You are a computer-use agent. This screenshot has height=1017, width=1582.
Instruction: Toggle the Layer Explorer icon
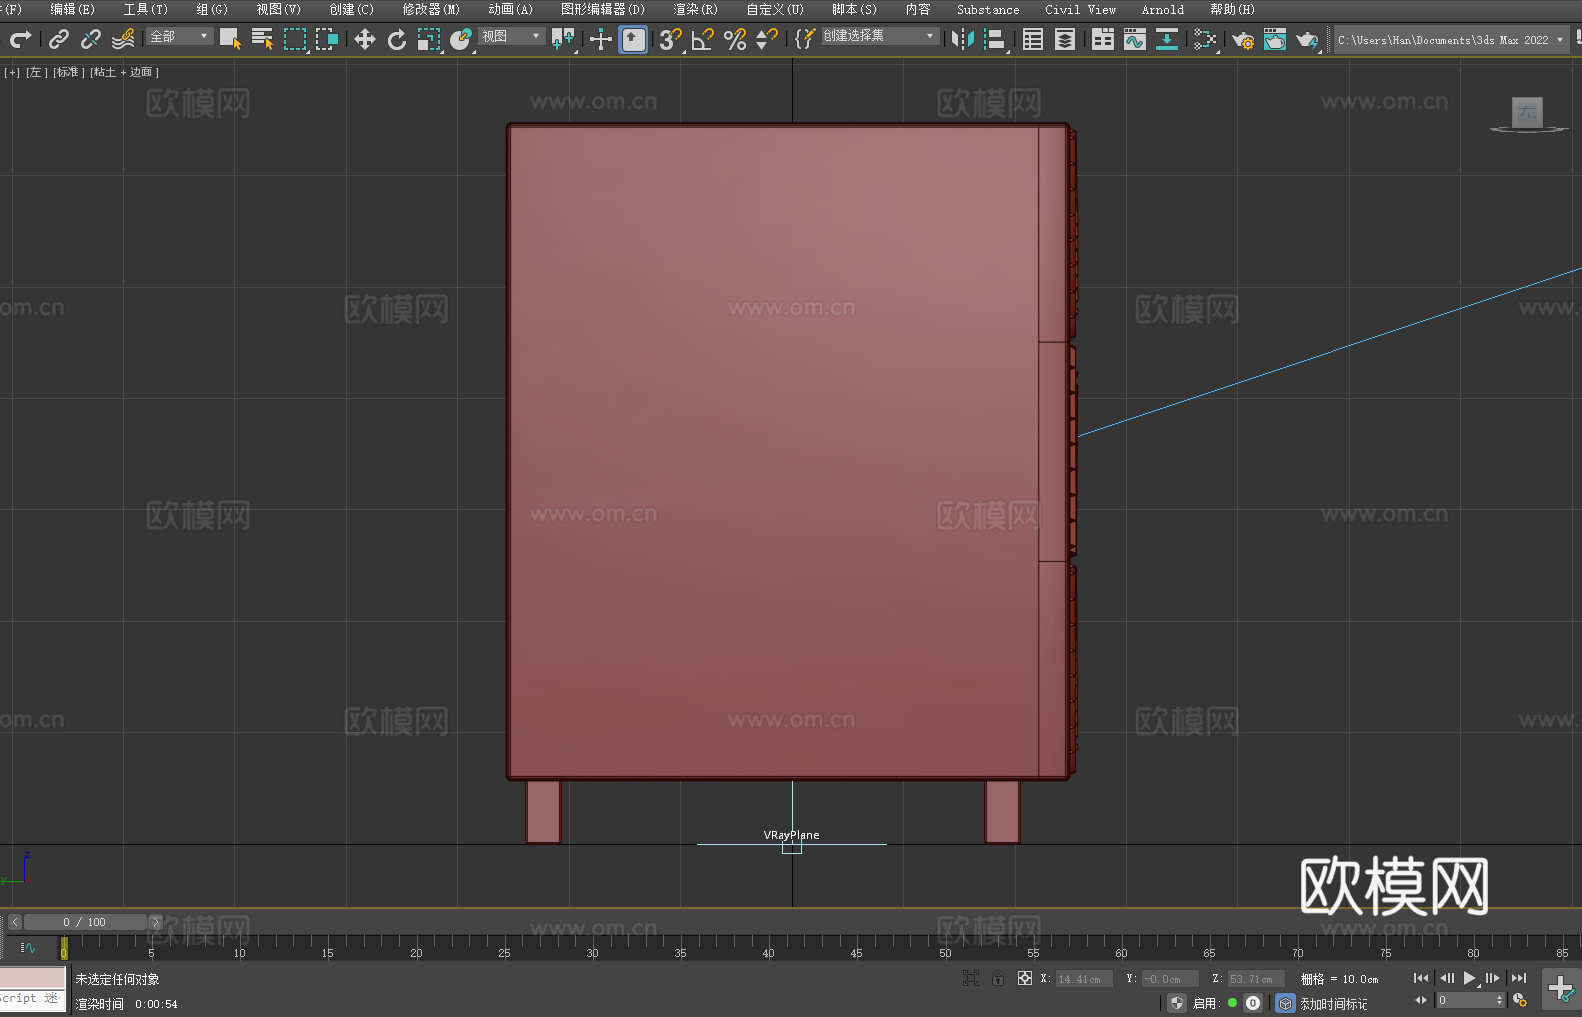point(1065,39)
